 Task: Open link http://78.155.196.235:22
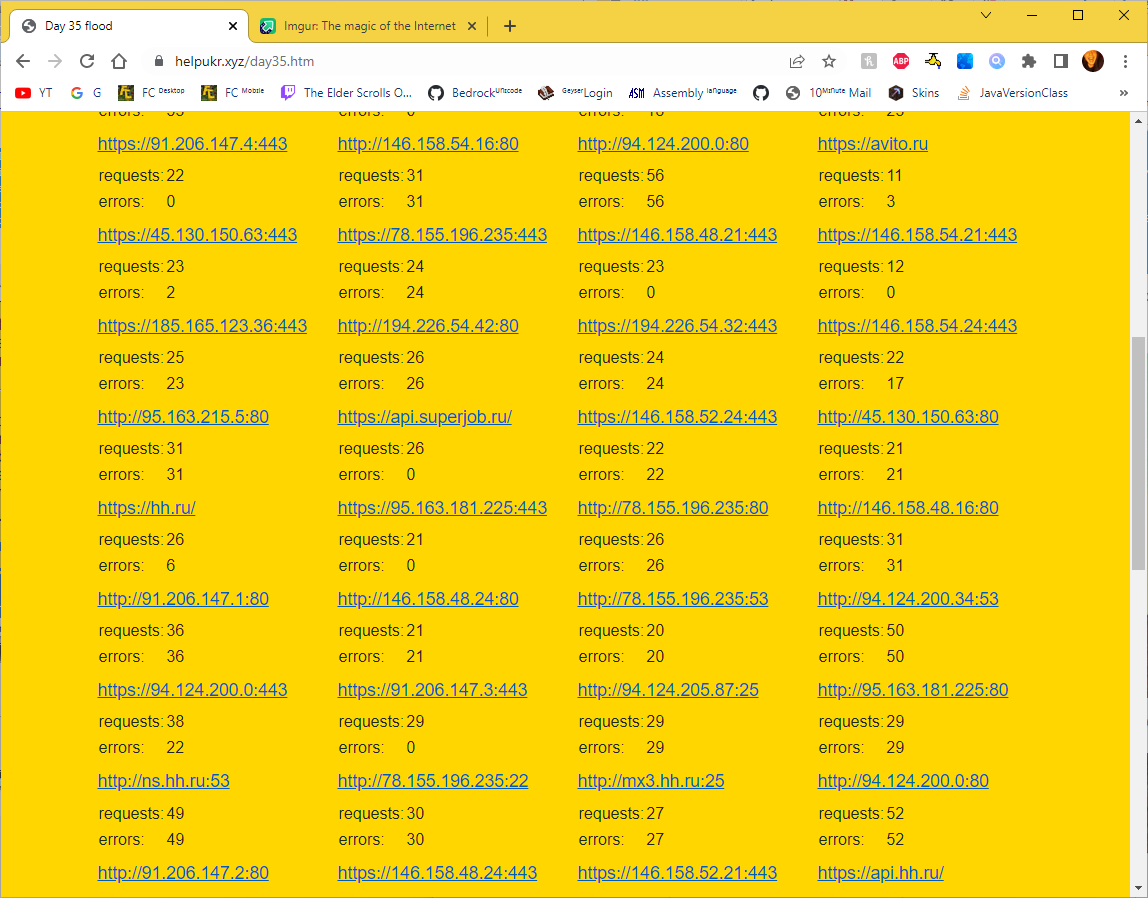tap(433, 781)
